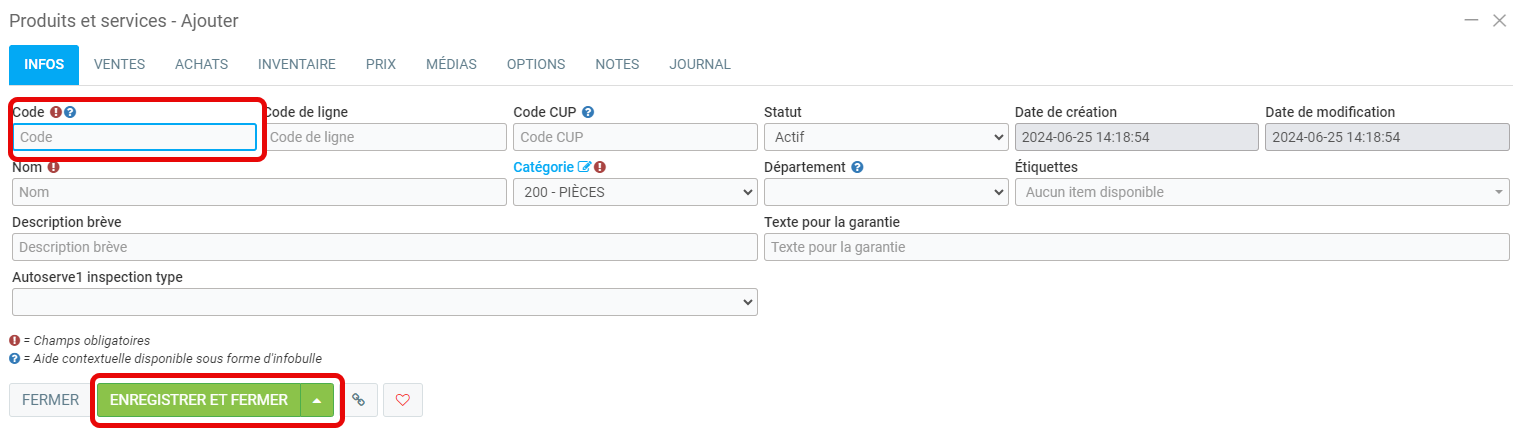The height and width of the screenshot is (428, 1519).
Task: Open the INVENTAIRE tab
Action: [x=296, y=64]
